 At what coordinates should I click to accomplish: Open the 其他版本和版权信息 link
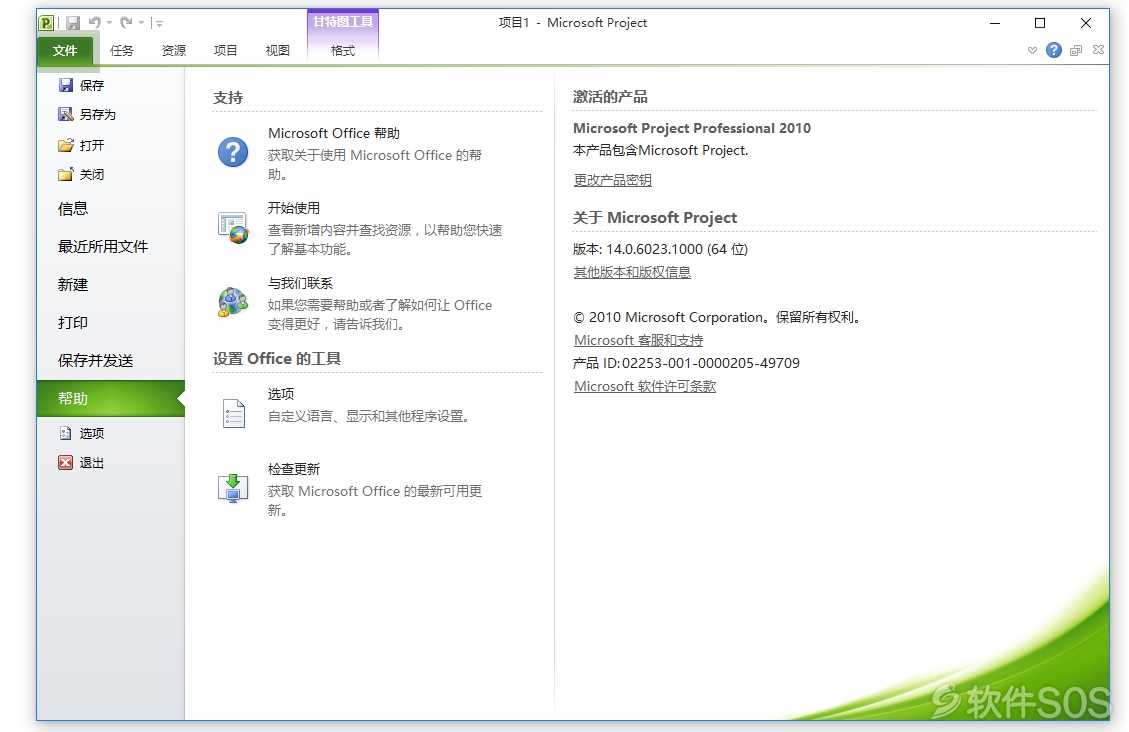pos(632,272)
